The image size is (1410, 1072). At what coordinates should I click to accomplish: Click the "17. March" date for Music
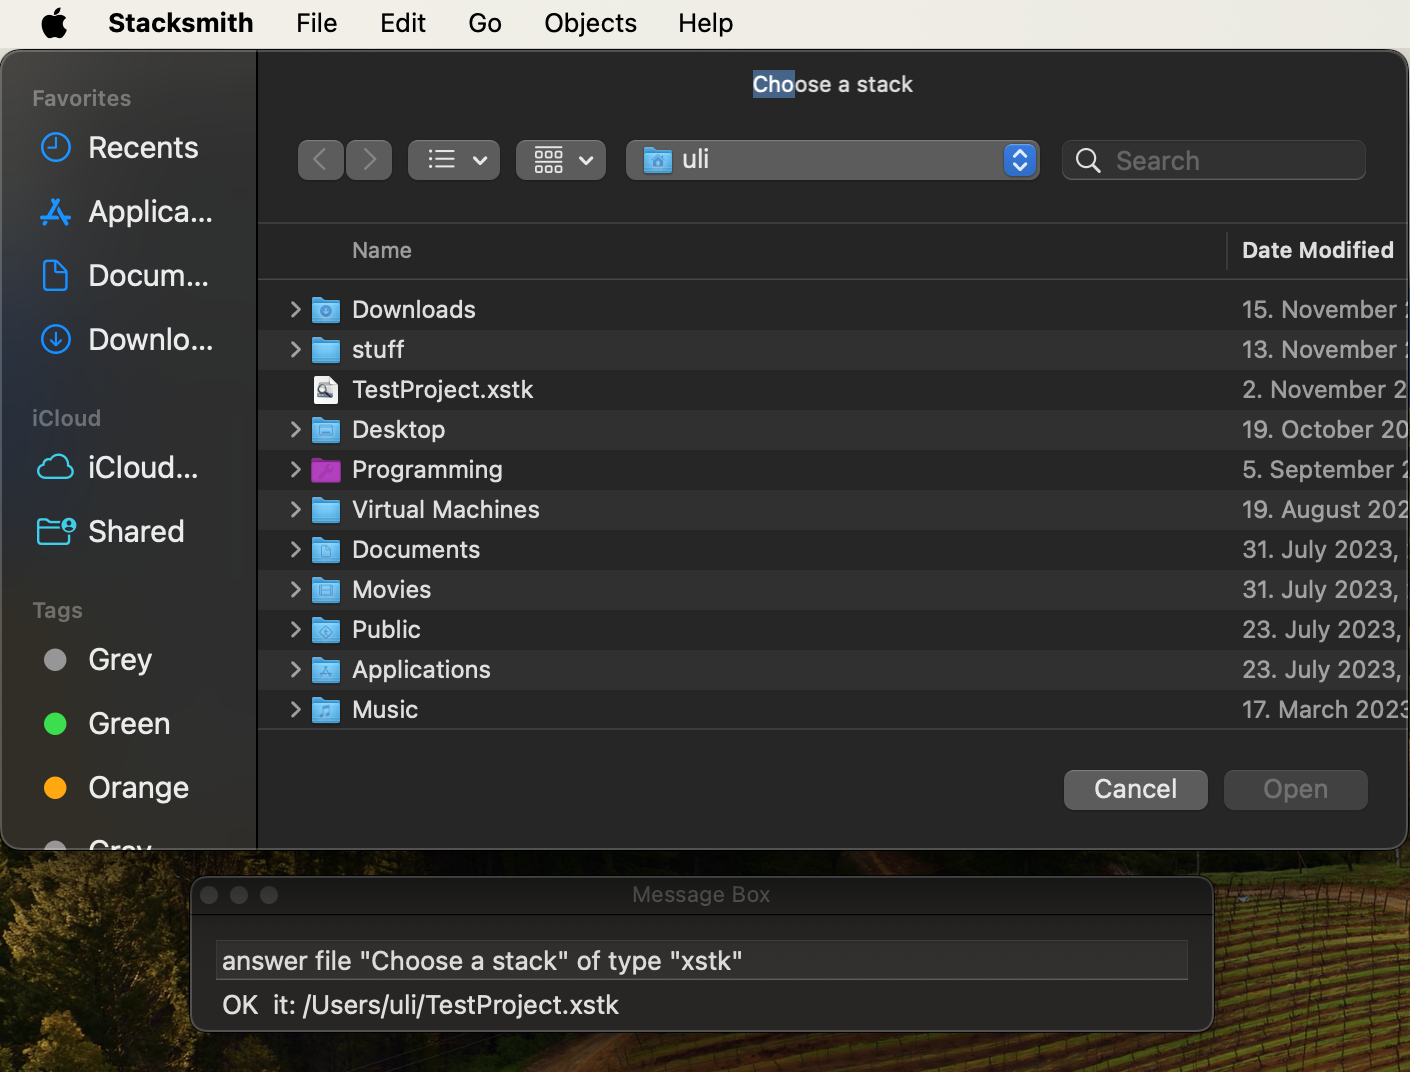click(x=1325, y=710)
